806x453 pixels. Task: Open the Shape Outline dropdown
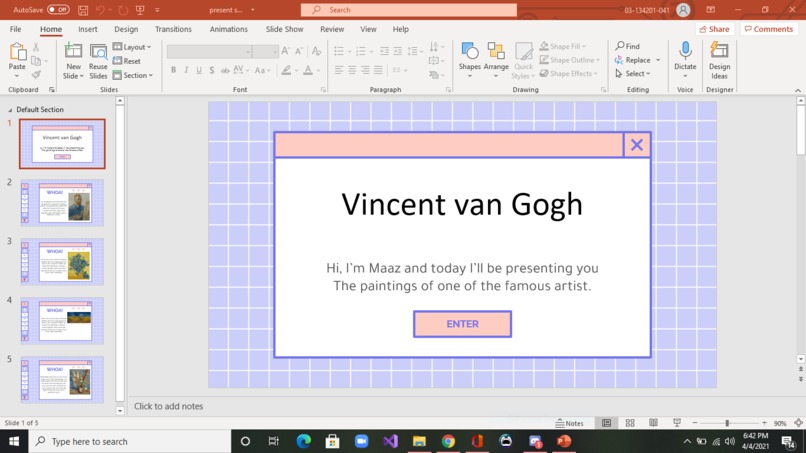tap(570, 60)
